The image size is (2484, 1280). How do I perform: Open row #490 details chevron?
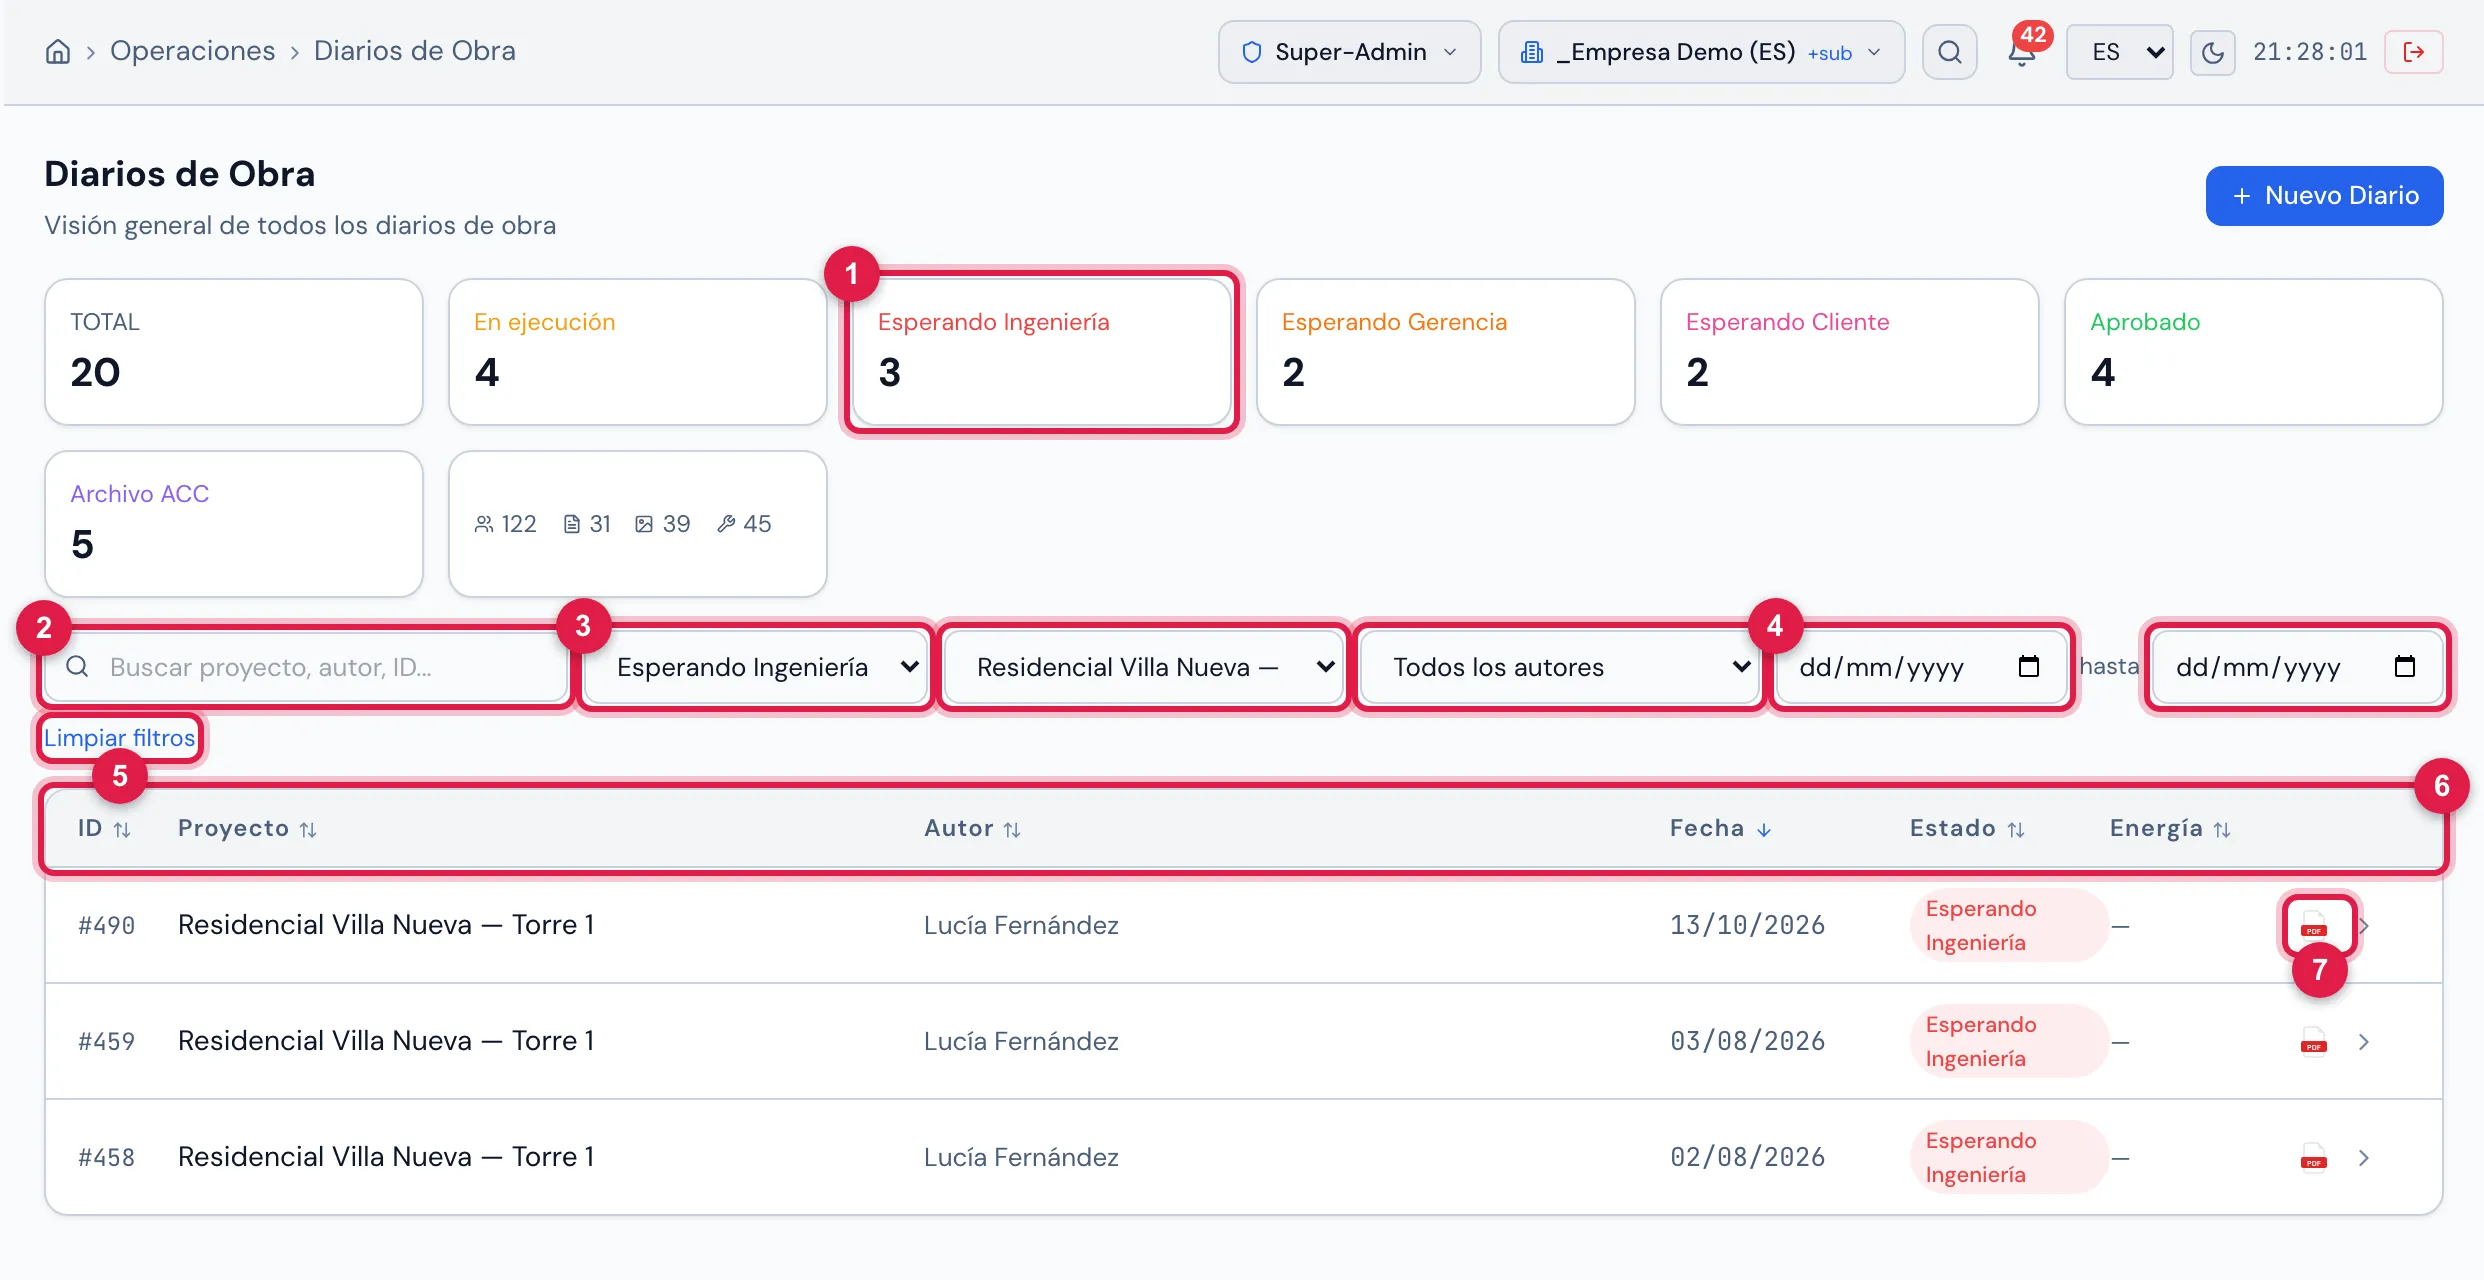[2364, 926]
